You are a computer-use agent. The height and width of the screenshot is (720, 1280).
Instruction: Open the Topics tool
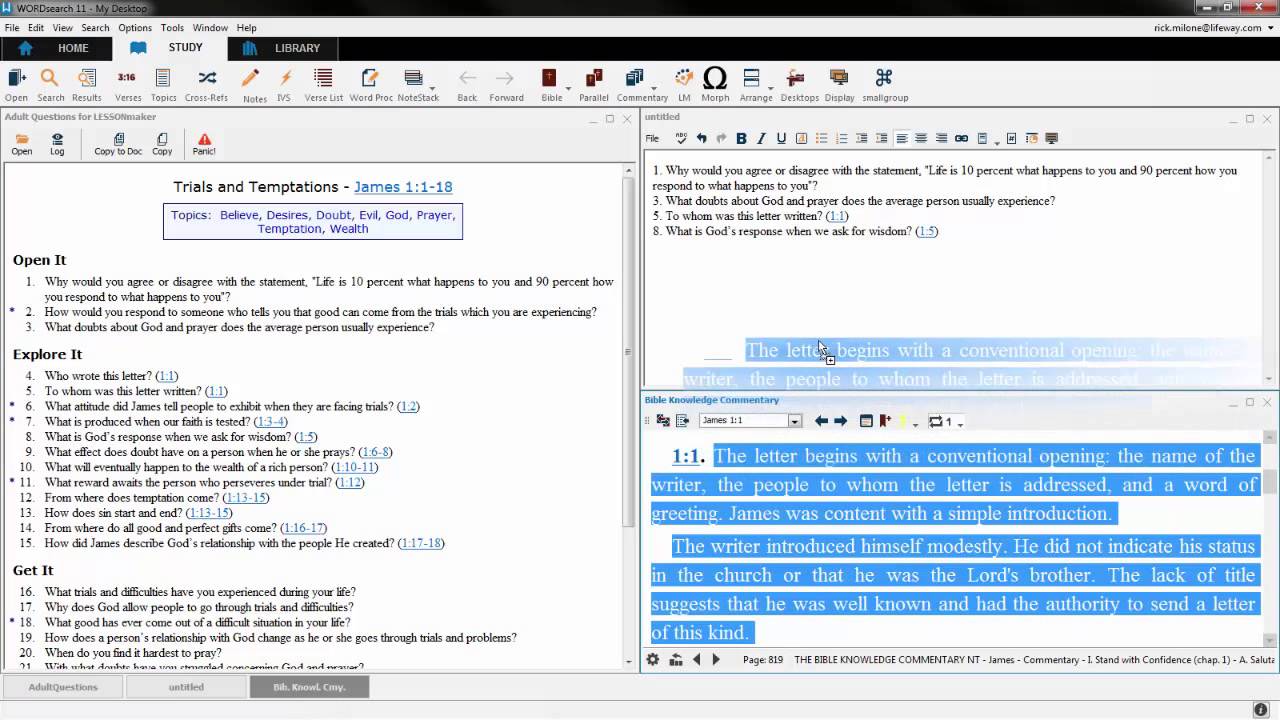pos(163,85)
